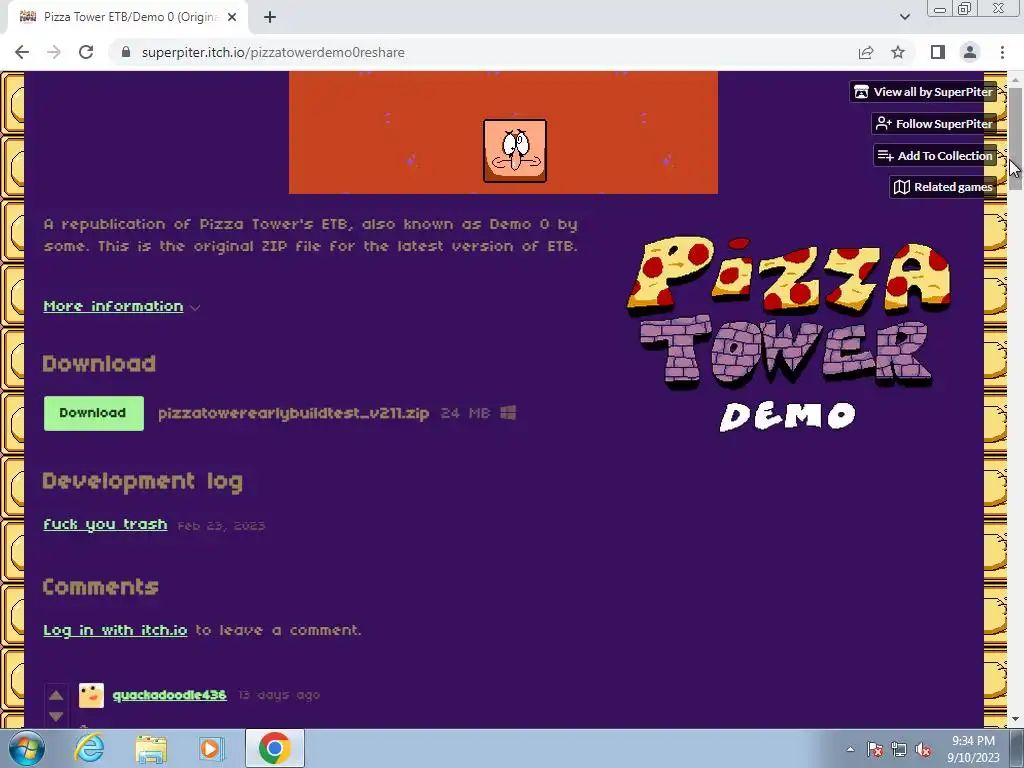Click the 24 MB file size text

tap(465, 413)
